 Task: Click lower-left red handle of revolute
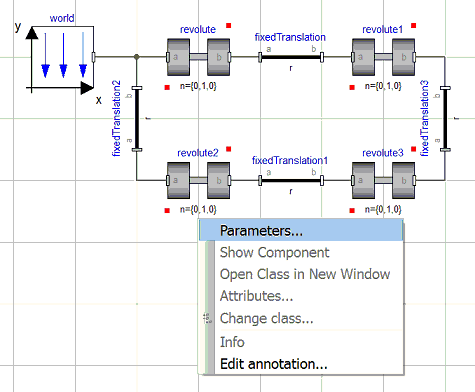(167, 87)
